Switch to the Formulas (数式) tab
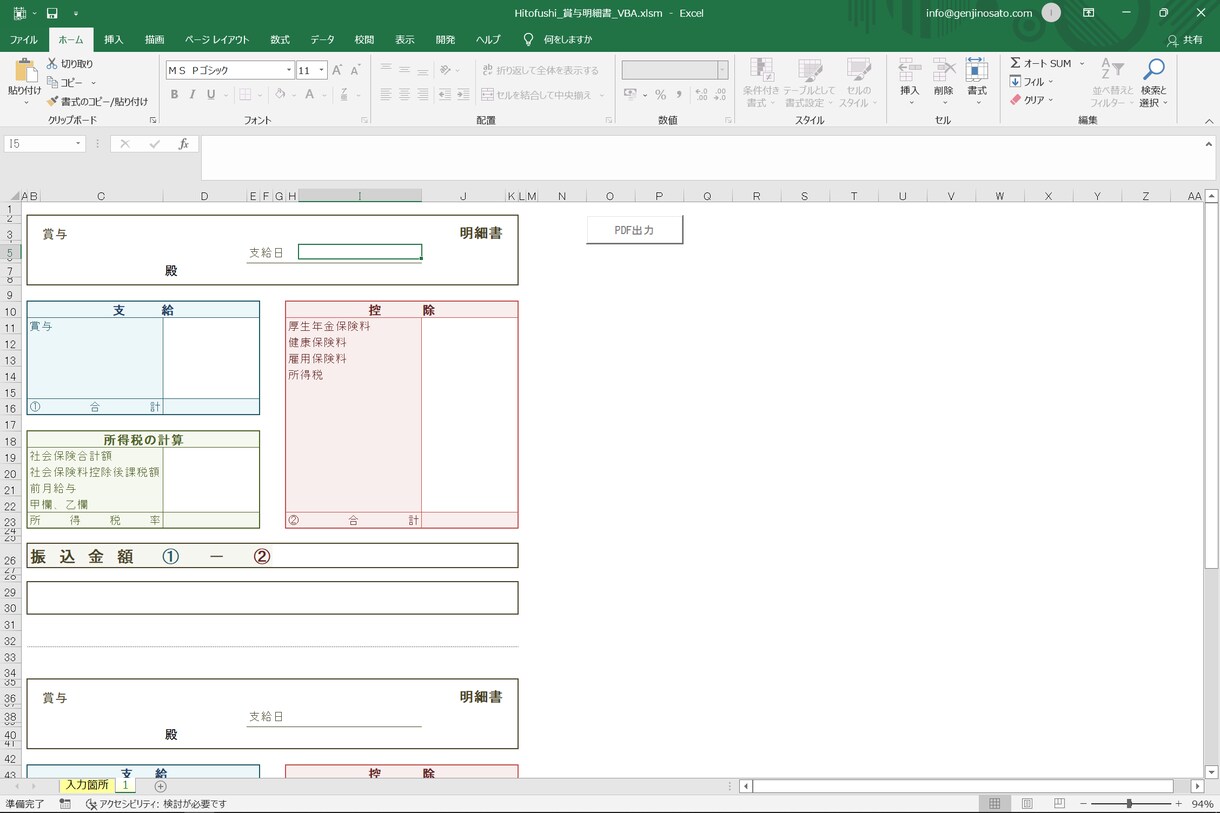The height and width of the screenshot is (813, 1220). [280, 40]
